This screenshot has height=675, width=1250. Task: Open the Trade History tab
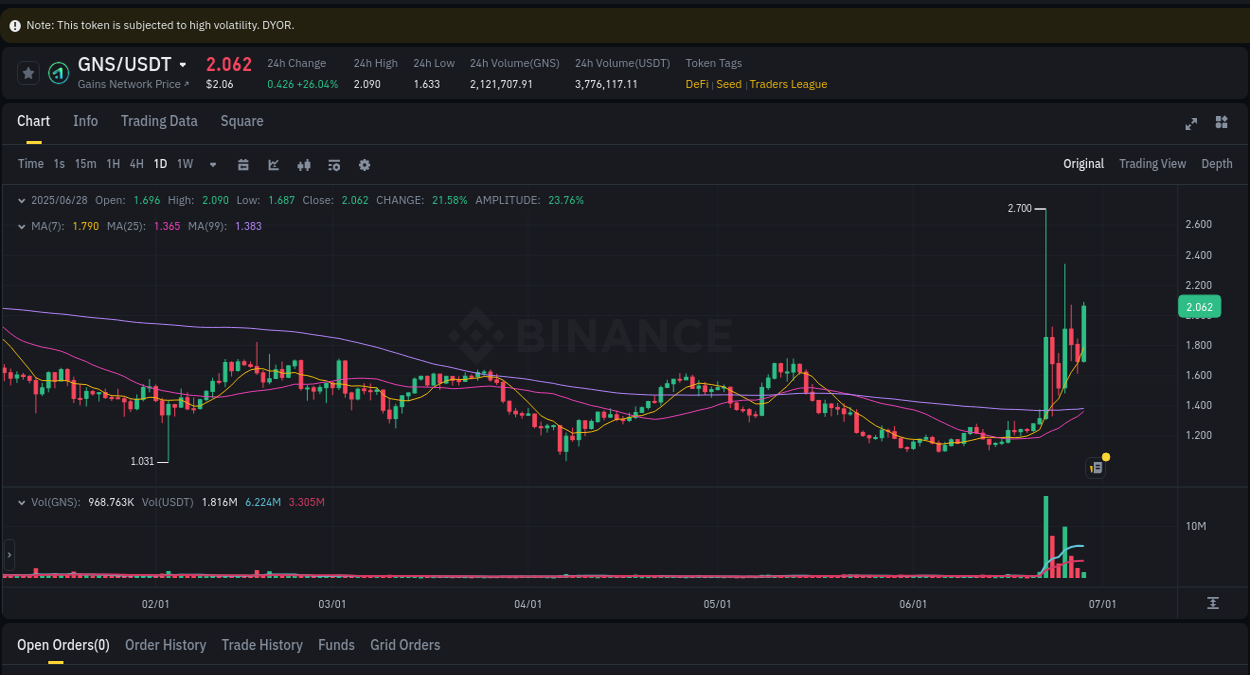[262, 645]
